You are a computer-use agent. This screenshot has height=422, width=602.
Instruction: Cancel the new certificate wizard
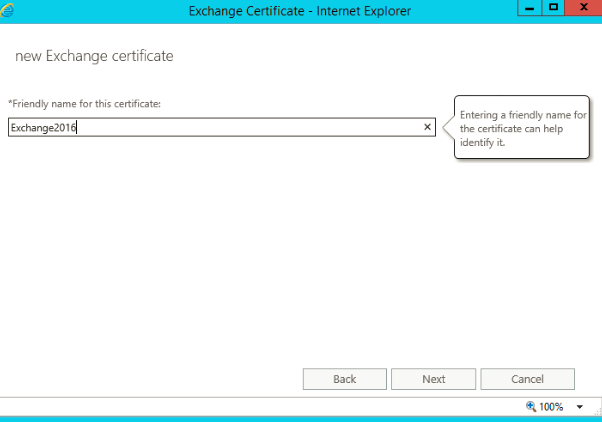click(x=527, y=379)
